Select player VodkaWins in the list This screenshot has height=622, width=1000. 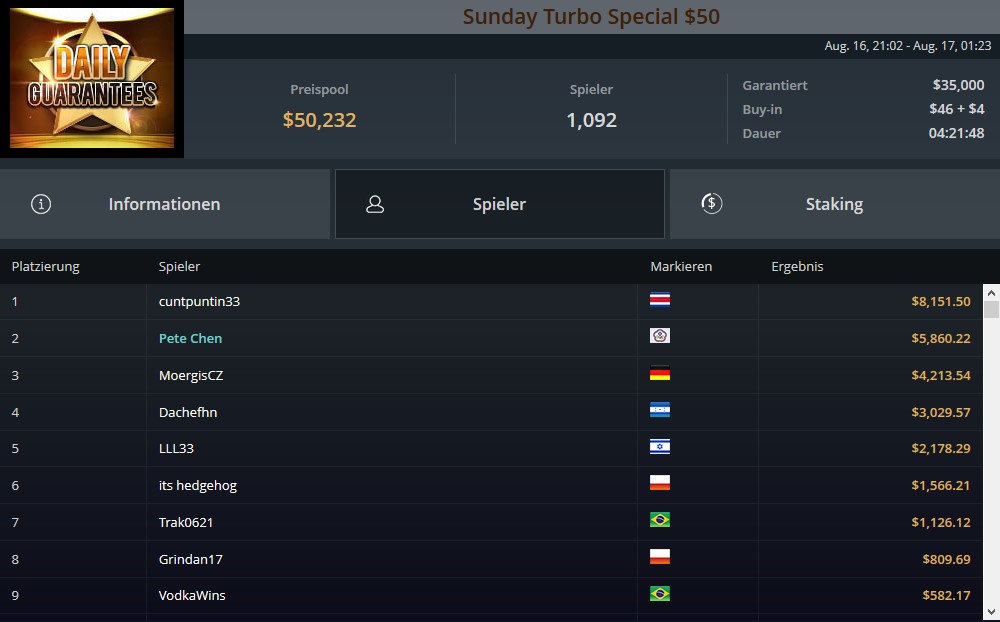click(192, 595)
